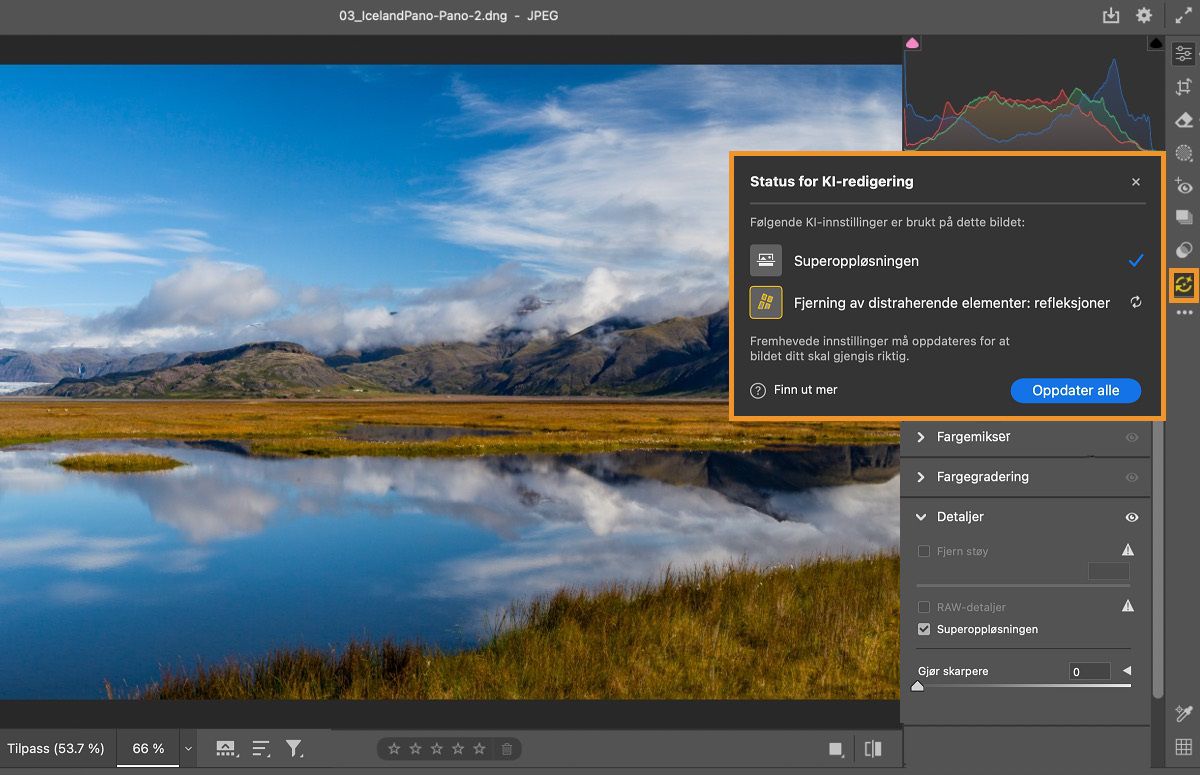Select the color sampler eyedropper tool
Image resolution: width=1200 pixels, height=775 pixels.
(1183, 713)
